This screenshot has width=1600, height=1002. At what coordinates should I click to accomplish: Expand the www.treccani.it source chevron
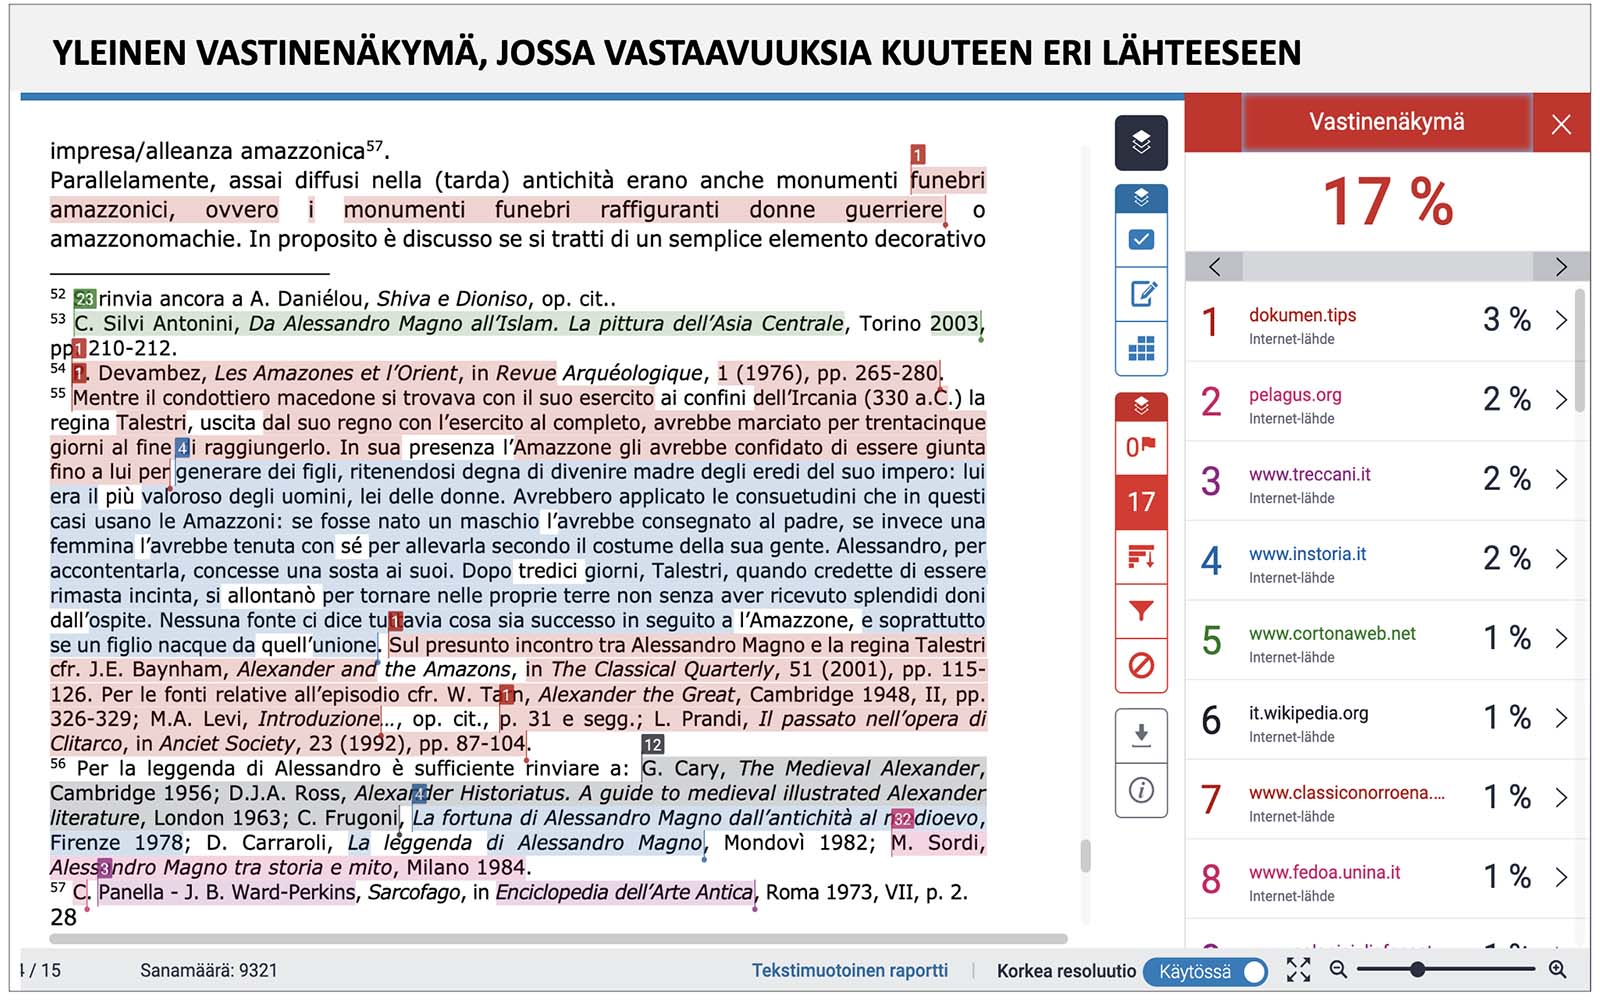click(x=1561, y=479)
